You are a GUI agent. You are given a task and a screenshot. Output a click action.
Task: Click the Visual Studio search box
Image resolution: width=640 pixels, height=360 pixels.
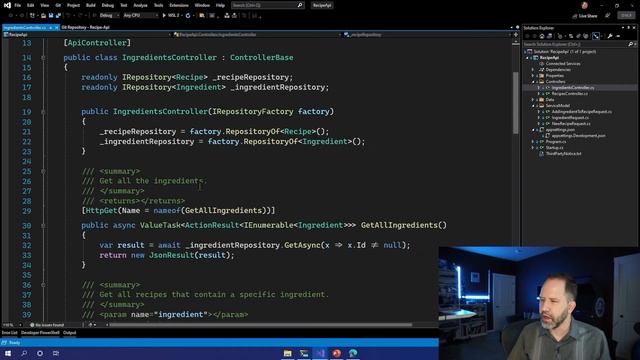(267, 5)
